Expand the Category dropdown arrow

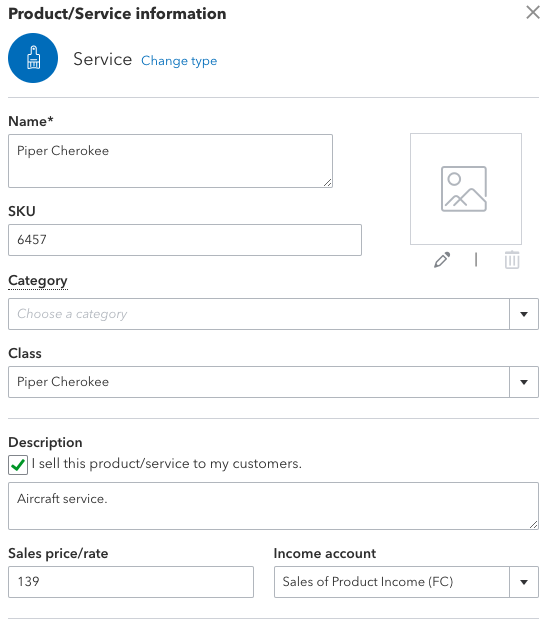(524, 314)
